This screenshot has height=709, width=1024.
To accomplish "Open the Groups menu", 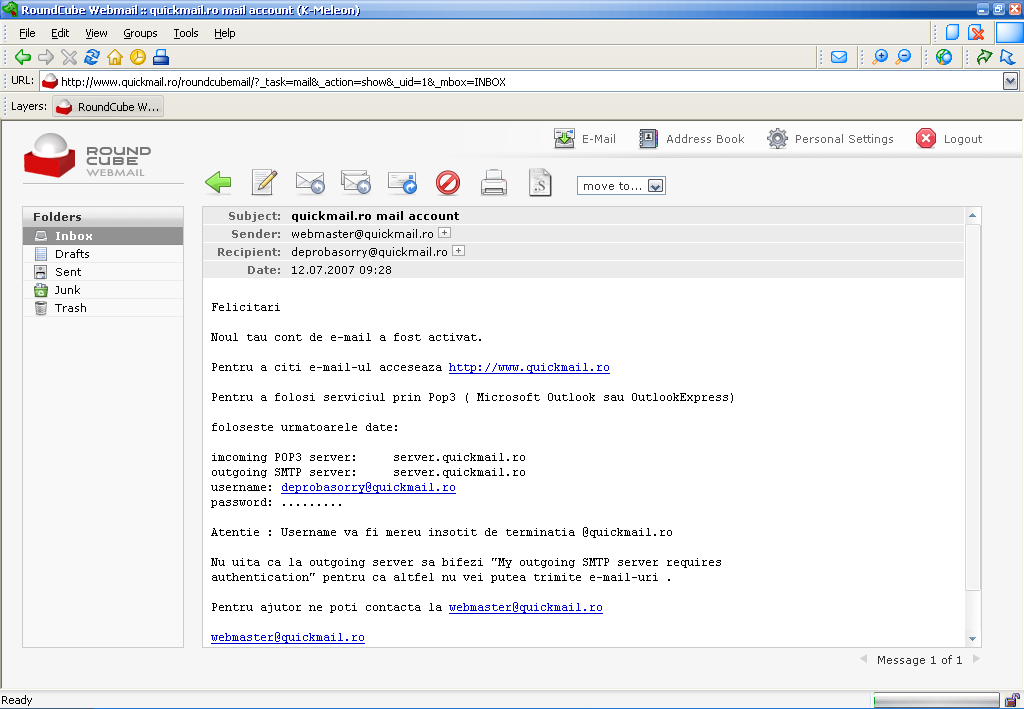I will (140, 33).
